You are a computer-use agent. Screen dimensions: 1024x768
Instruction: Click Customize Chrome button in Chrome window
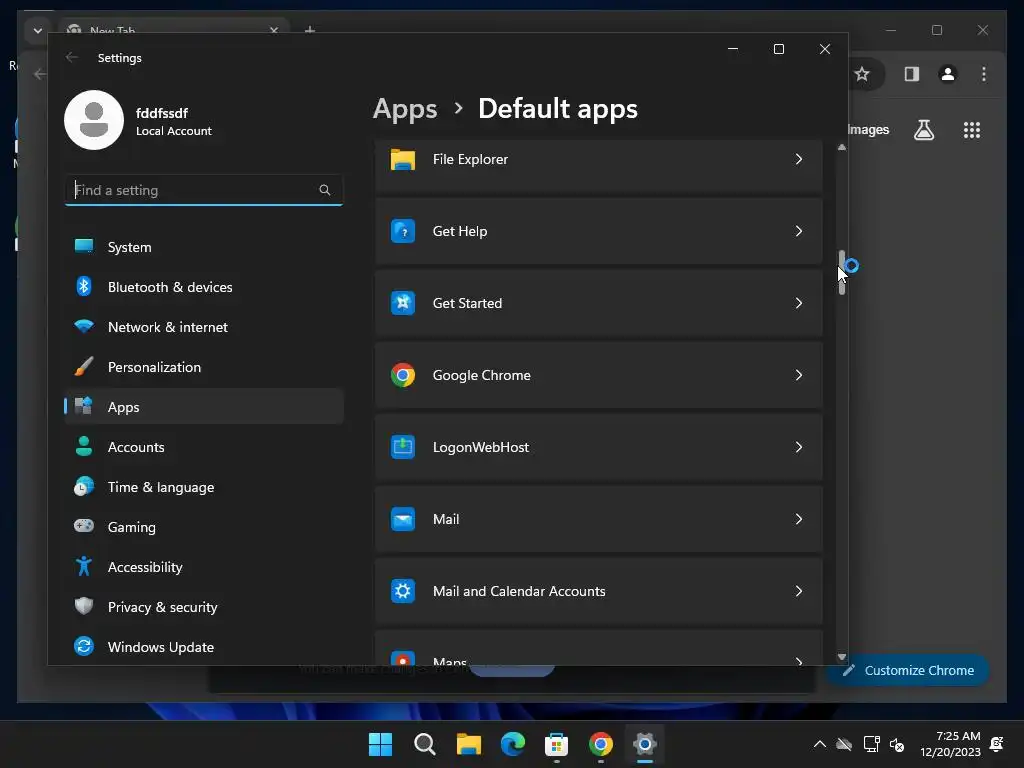point(908,670)
